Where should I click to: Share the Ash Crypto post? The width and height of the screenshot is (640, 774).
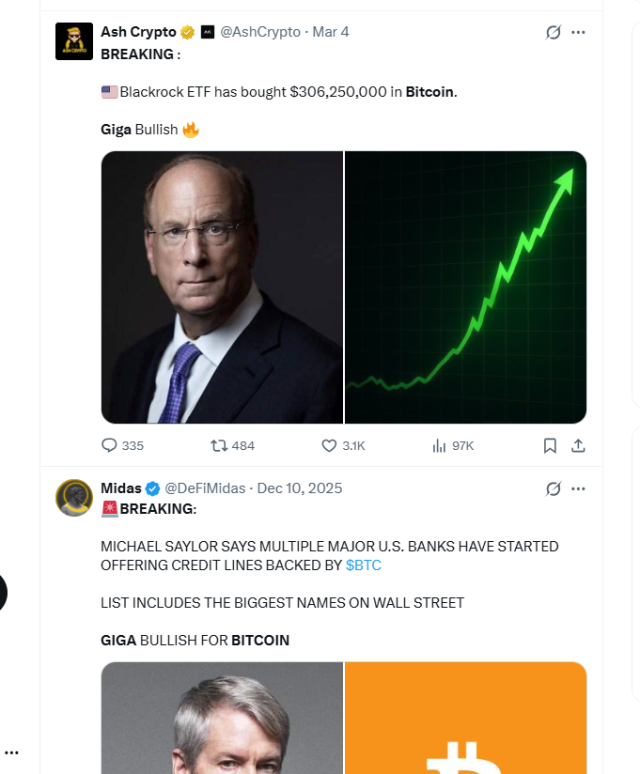coord(578,446)
